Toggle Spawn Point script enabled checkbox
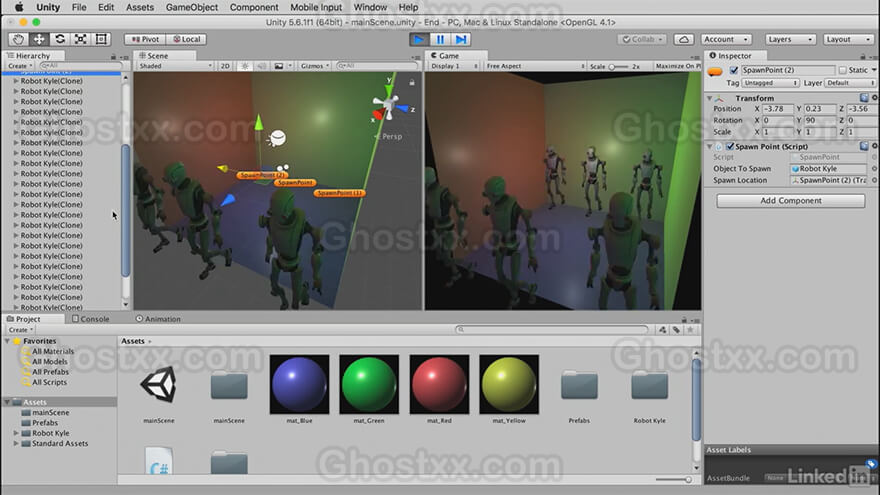The height and width of the screenshot is (495, 880). click(x=730, y=146)
